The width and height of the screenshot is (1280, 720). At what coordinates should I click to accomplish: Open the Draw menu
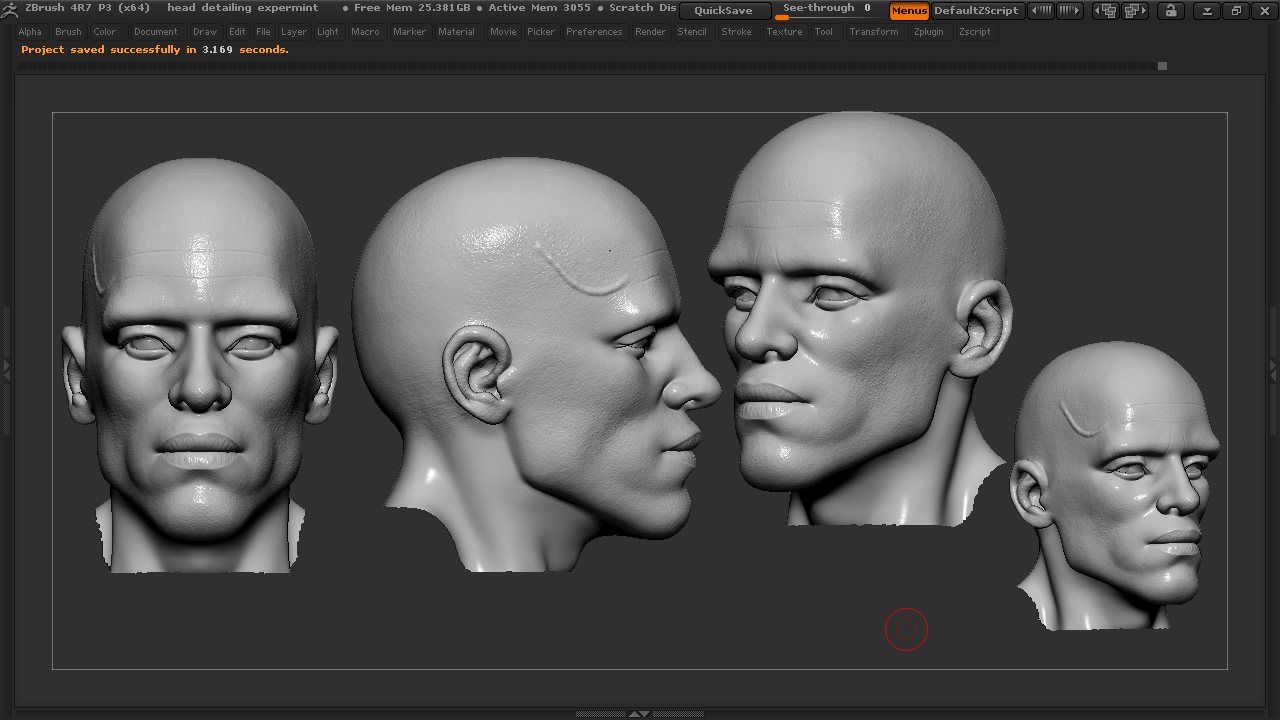point(205,32)
